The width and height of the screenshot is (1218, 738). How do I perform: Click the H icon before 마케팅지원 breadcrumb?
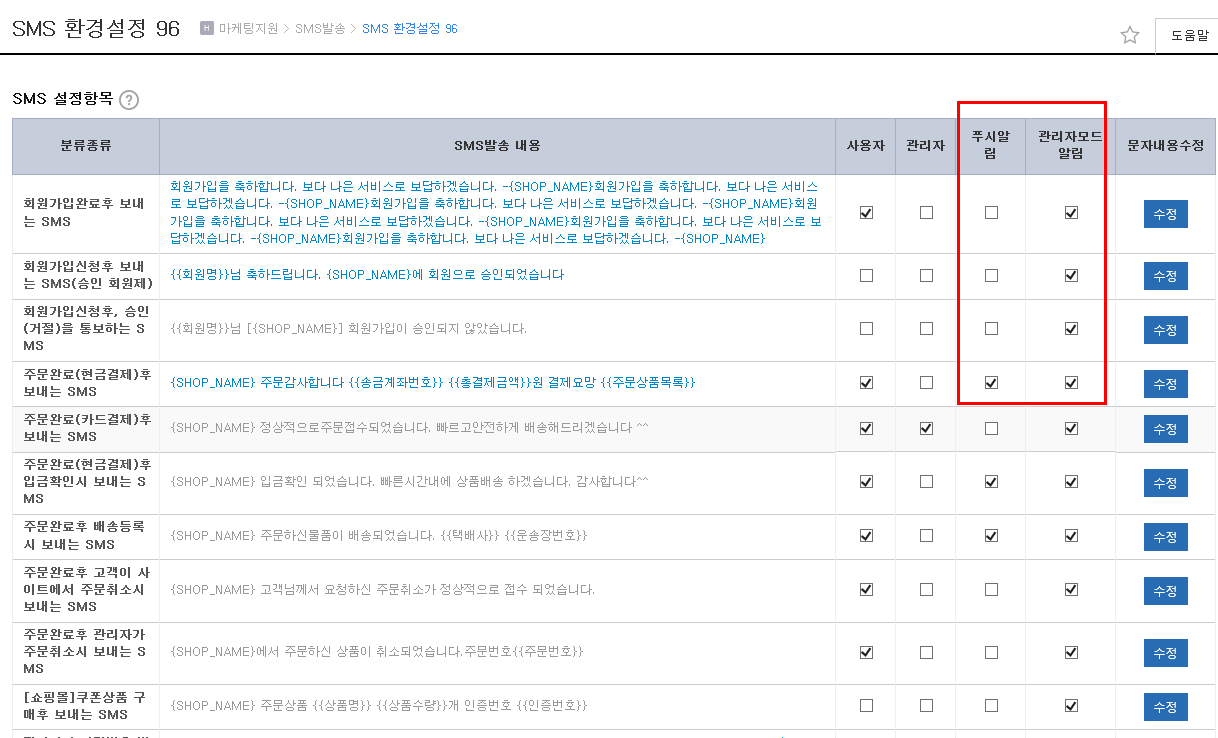207,29
